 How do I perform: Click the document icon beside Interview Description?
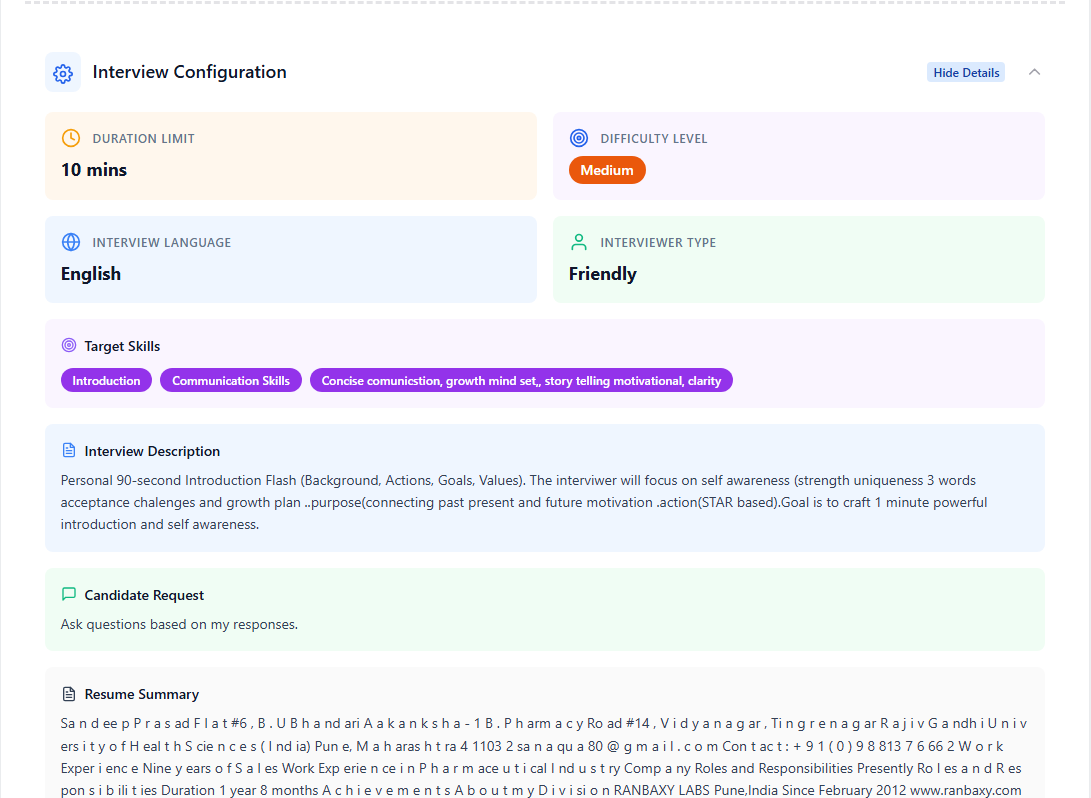point(69,451)
